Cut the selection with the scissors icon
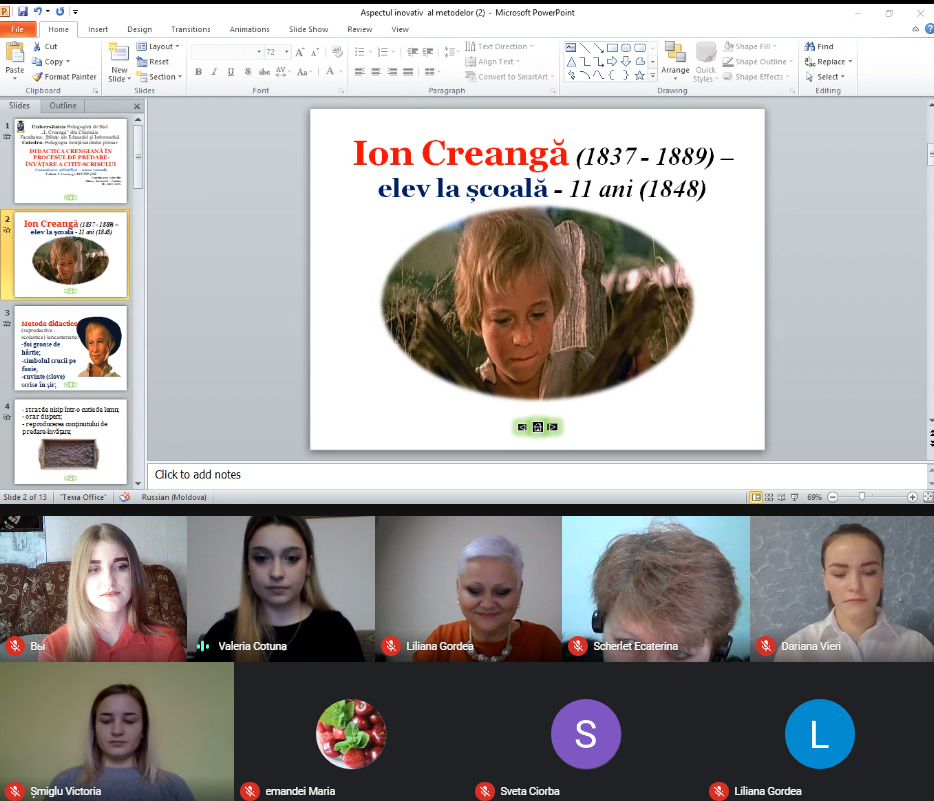The width and height of the screenshot is (934, 801). coord(37,46)
